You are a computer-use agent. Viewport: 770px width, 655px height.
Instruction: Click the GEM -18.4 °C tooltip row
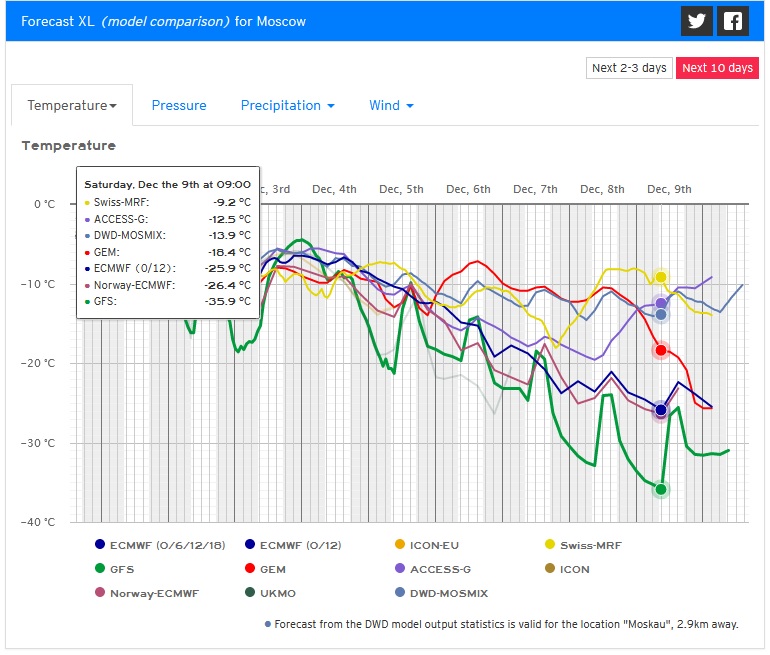pos(167,252)
